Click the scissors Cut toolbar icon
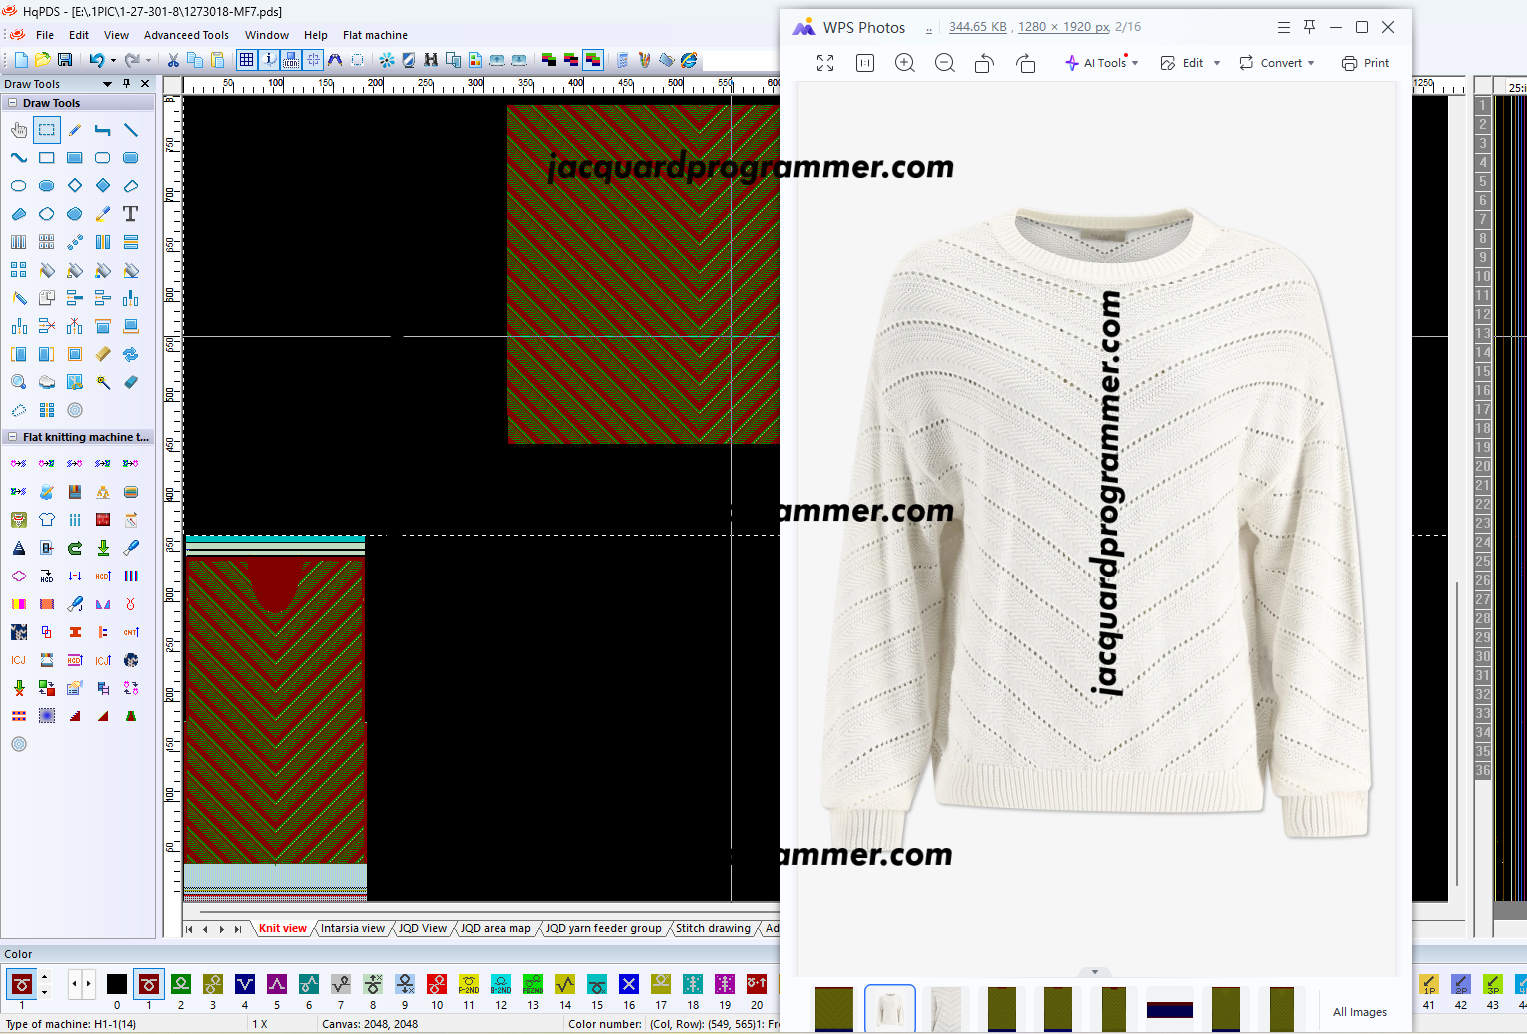The image size is (1527, 1034). pos(173,60)
